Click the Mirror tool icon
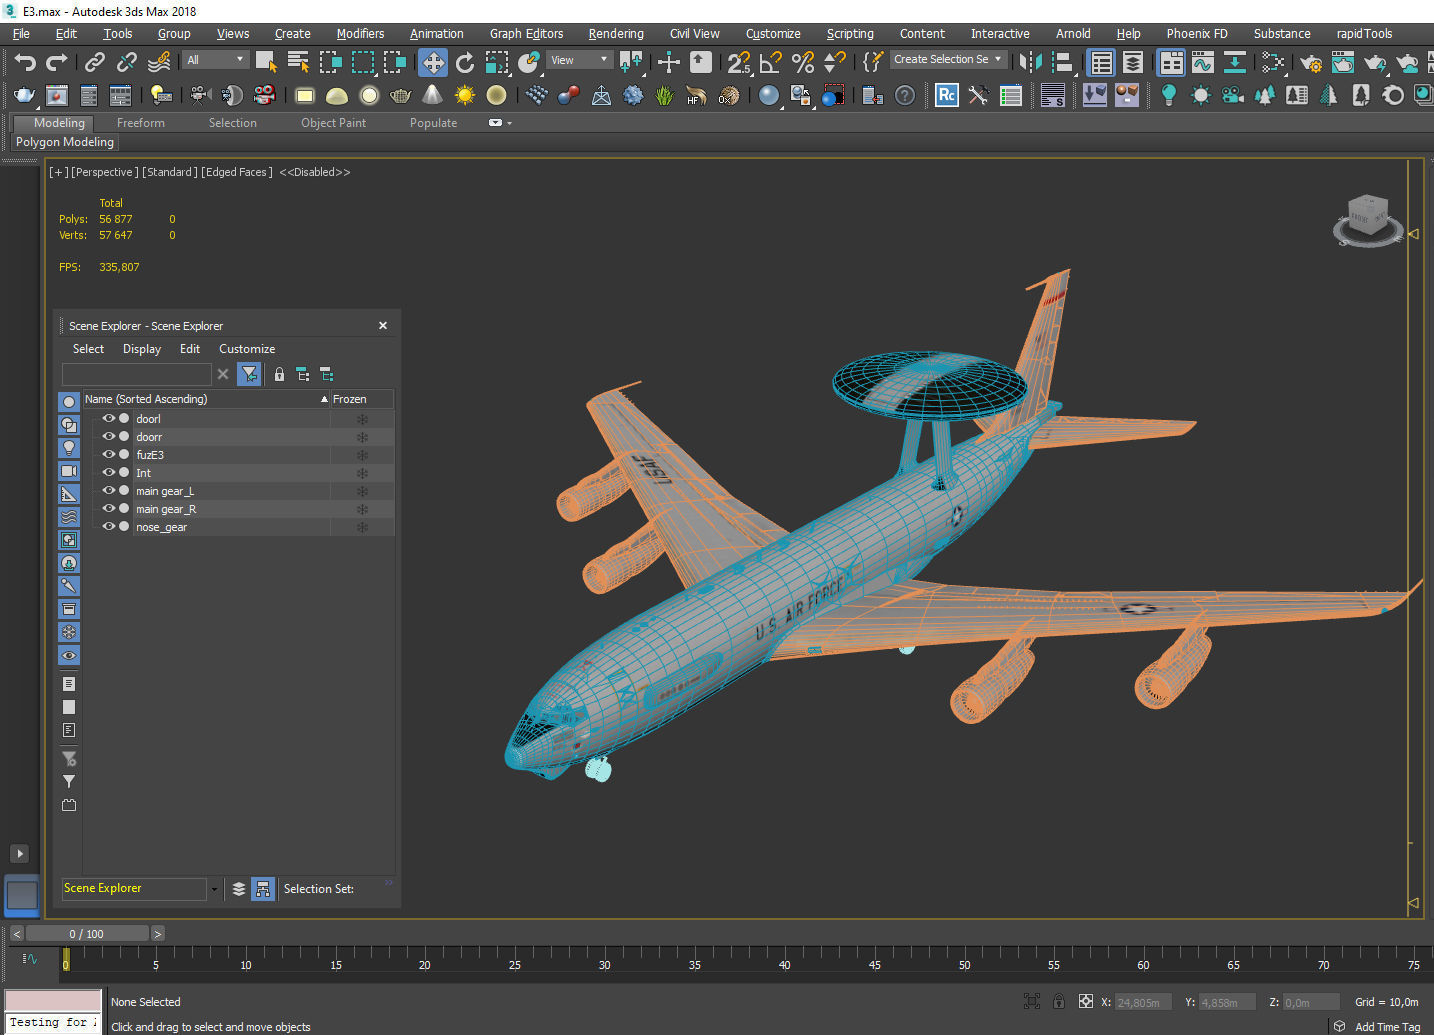1434x1035 pixels. click(x=1029, y=63)
